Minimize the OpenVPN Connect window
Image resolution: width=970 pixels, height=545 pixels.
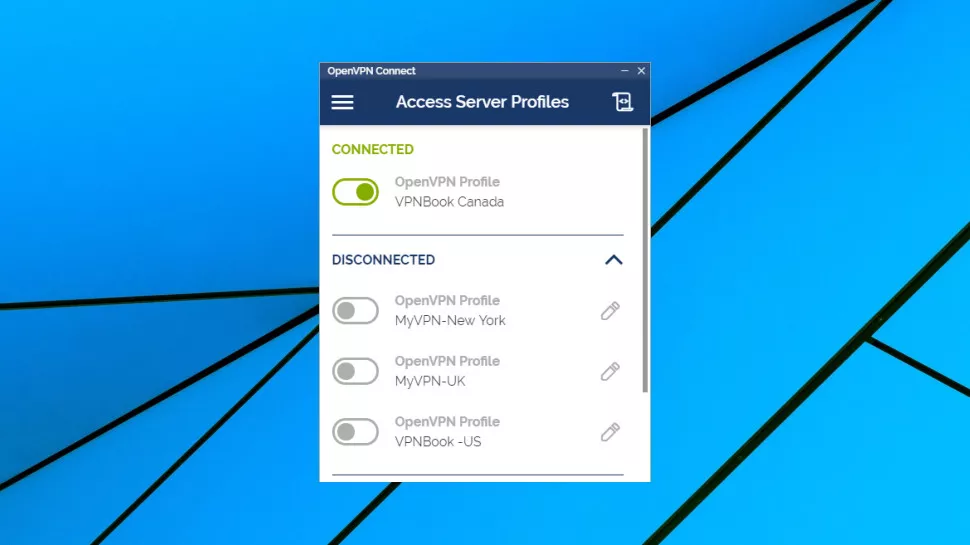pos(625,71)
